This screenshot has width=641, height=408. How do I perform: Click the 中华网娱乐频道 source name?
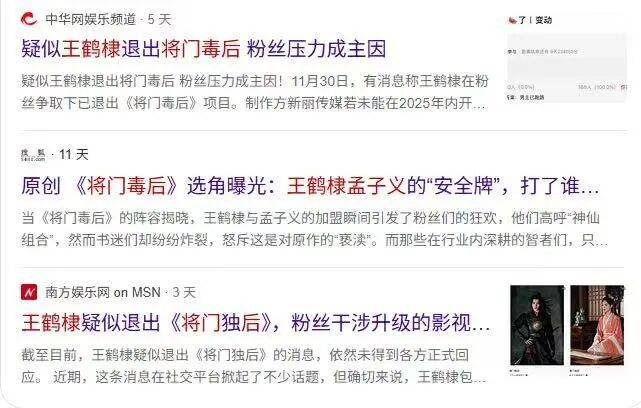coord(90,19)
